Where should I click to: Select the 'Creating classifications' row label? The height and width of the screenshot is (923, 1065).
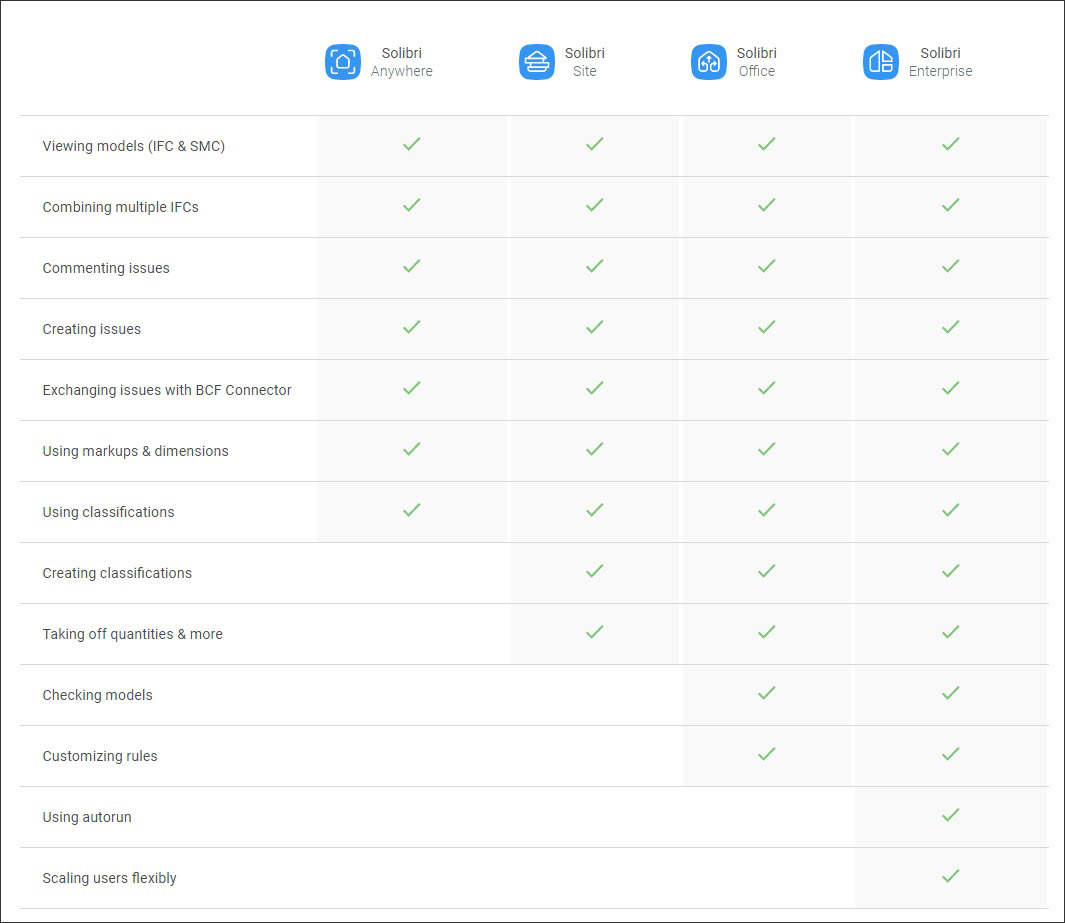[118, 573]
